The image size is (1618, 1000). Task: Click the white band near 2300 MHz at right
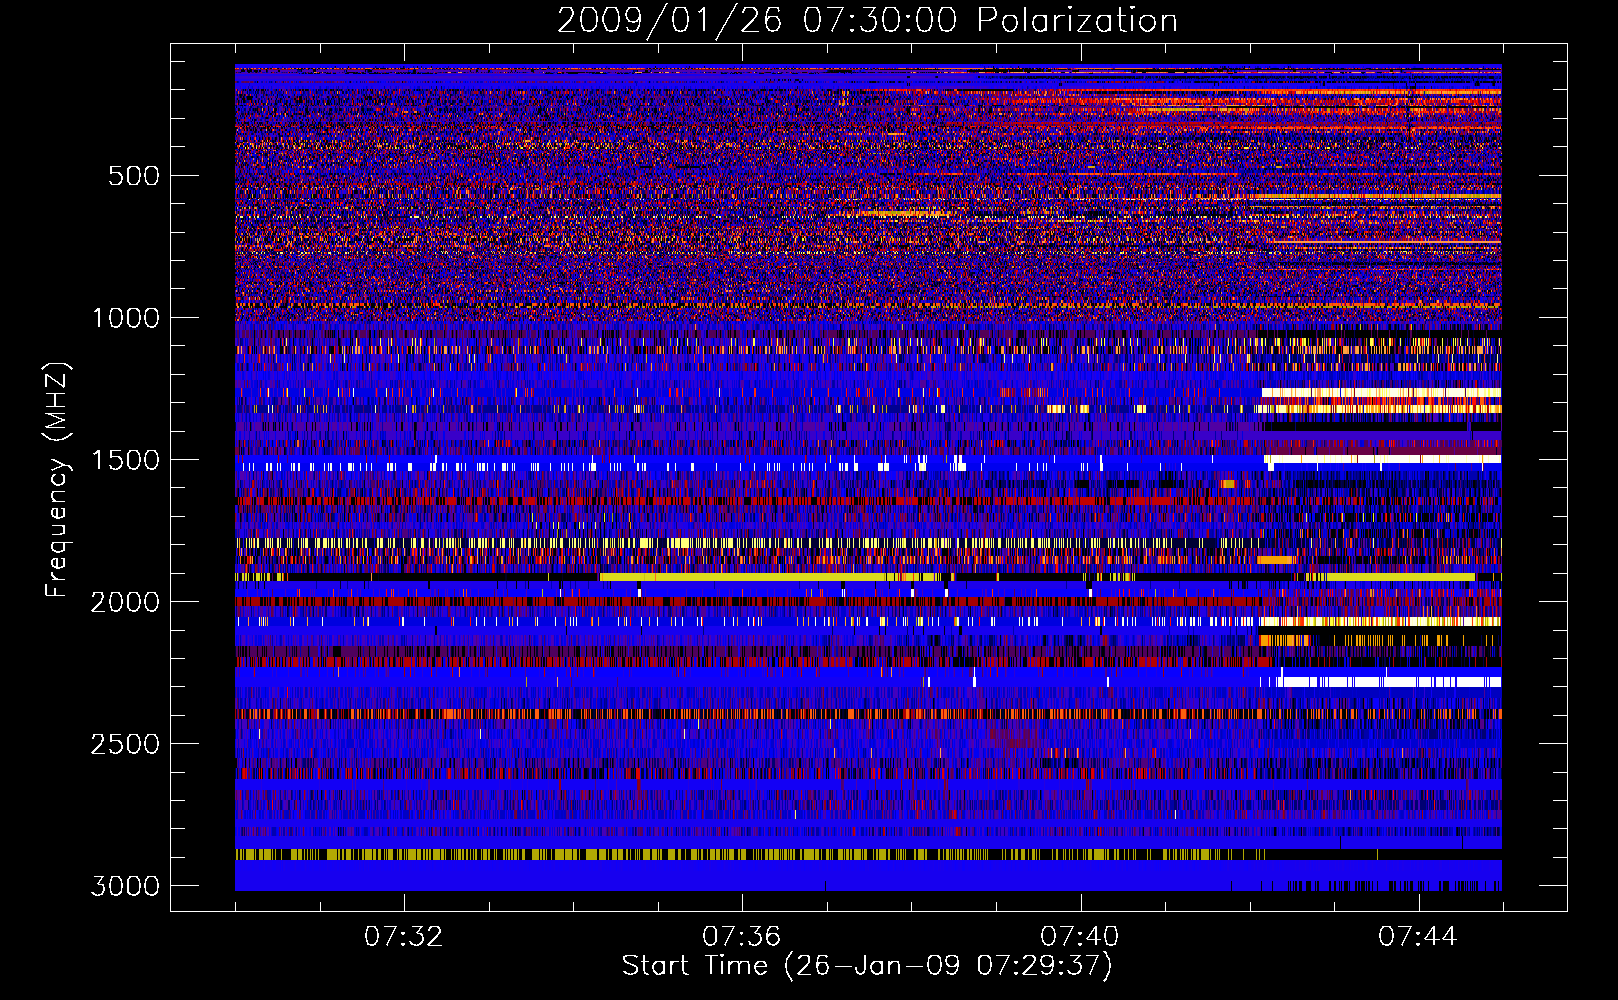tap(1390, 682)
